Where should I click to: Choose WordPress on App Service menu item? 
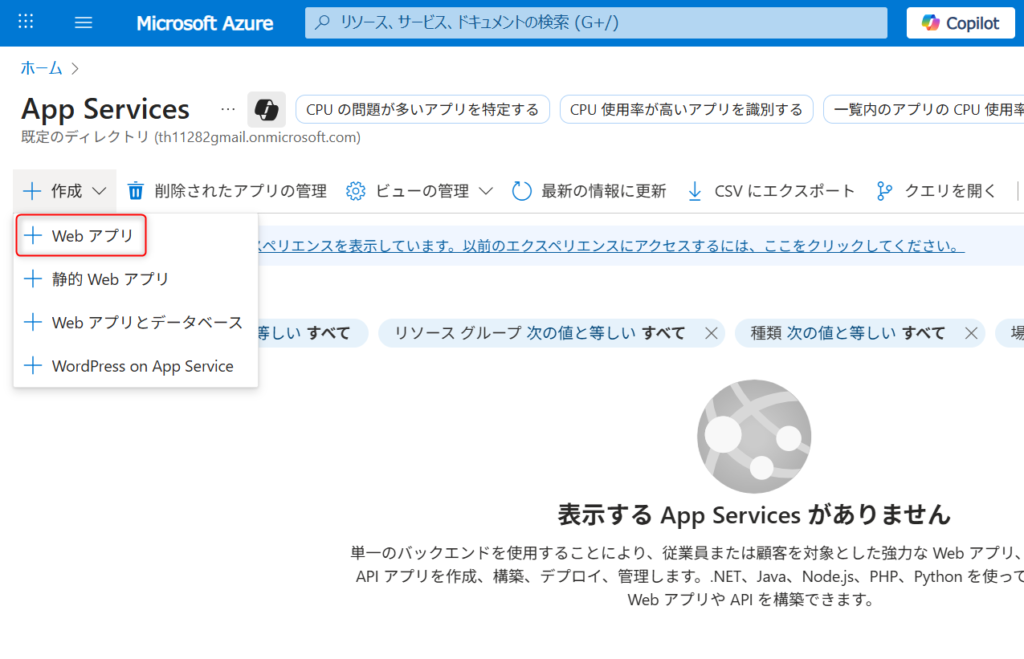[x=136, y=366]
